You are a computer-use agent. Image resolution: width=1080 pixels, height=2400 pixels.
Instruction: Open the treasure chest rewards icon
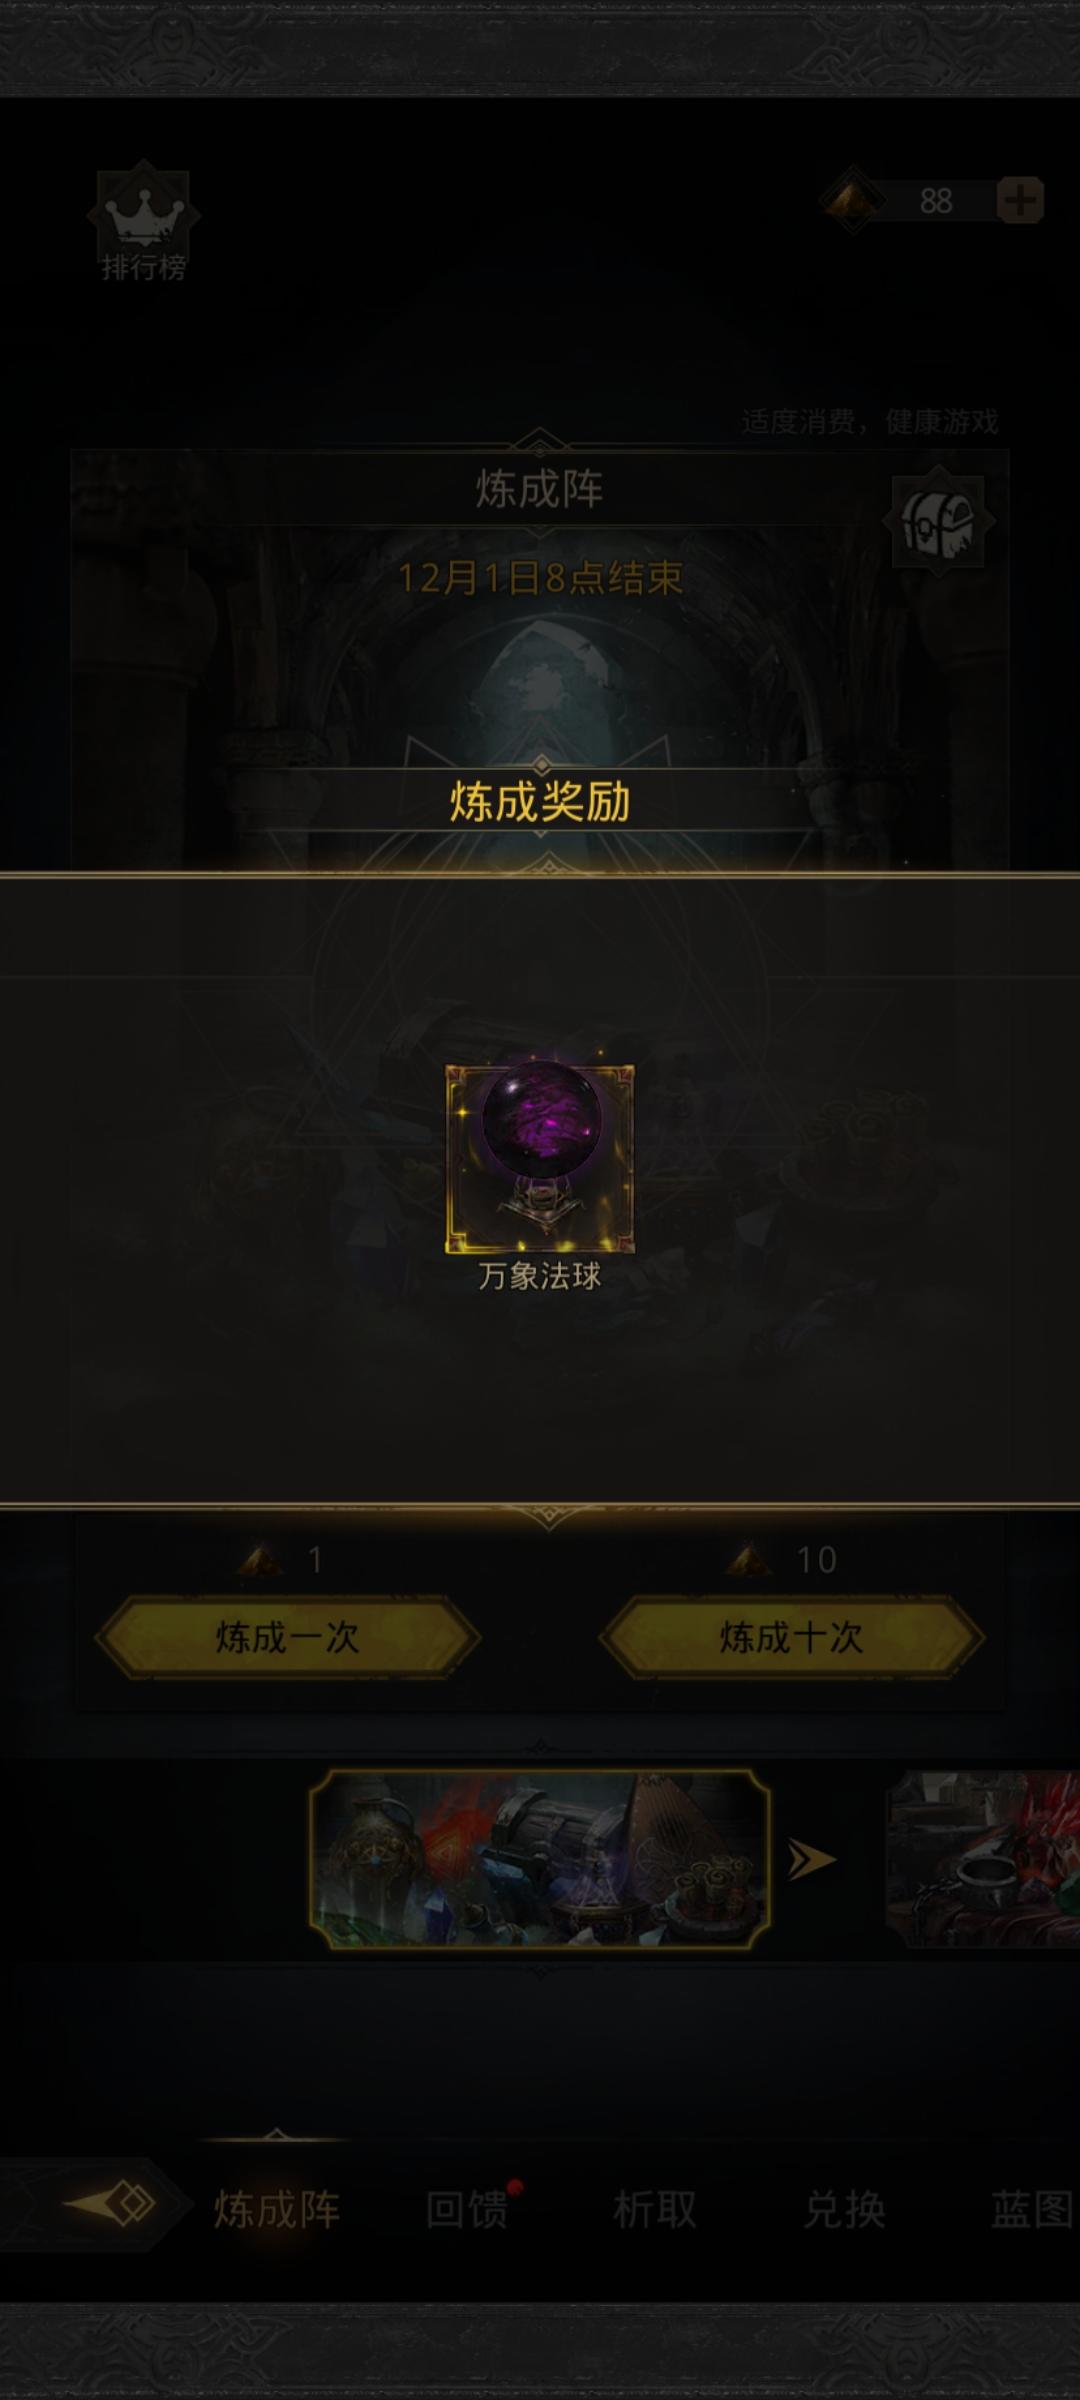pos(938,521)
